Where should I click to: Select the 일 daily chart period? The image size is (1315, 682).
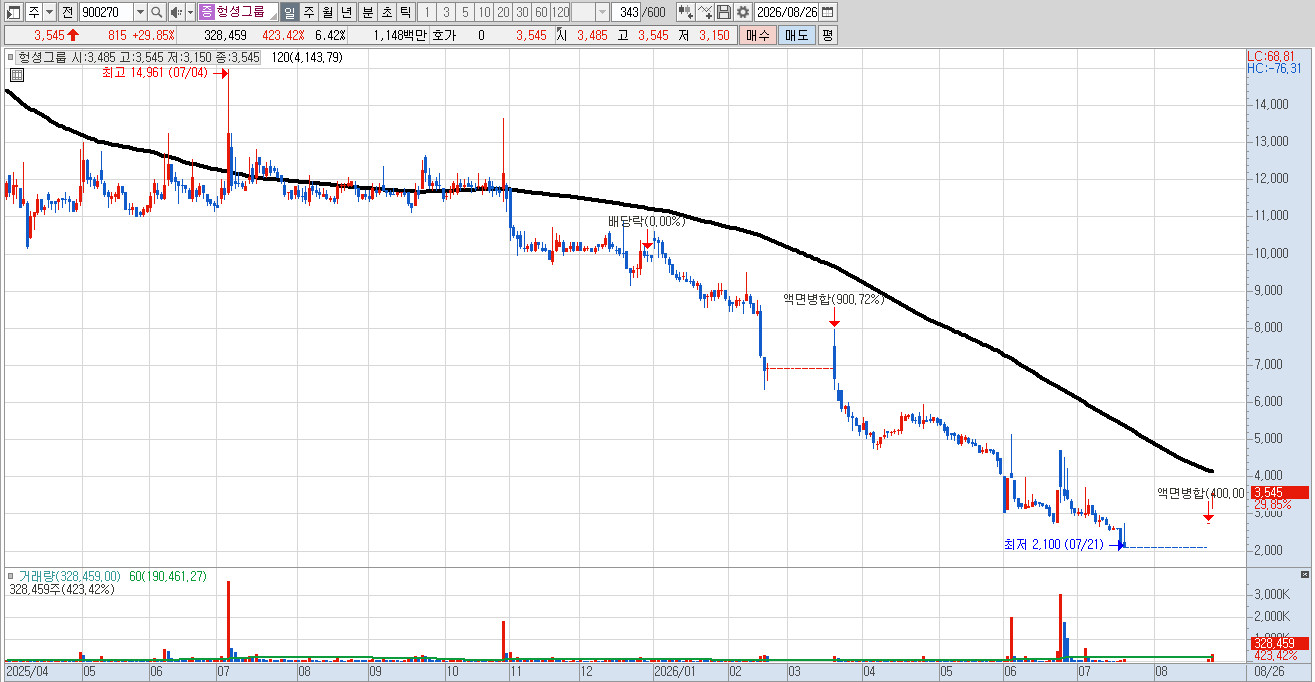(x=289, y=12)
